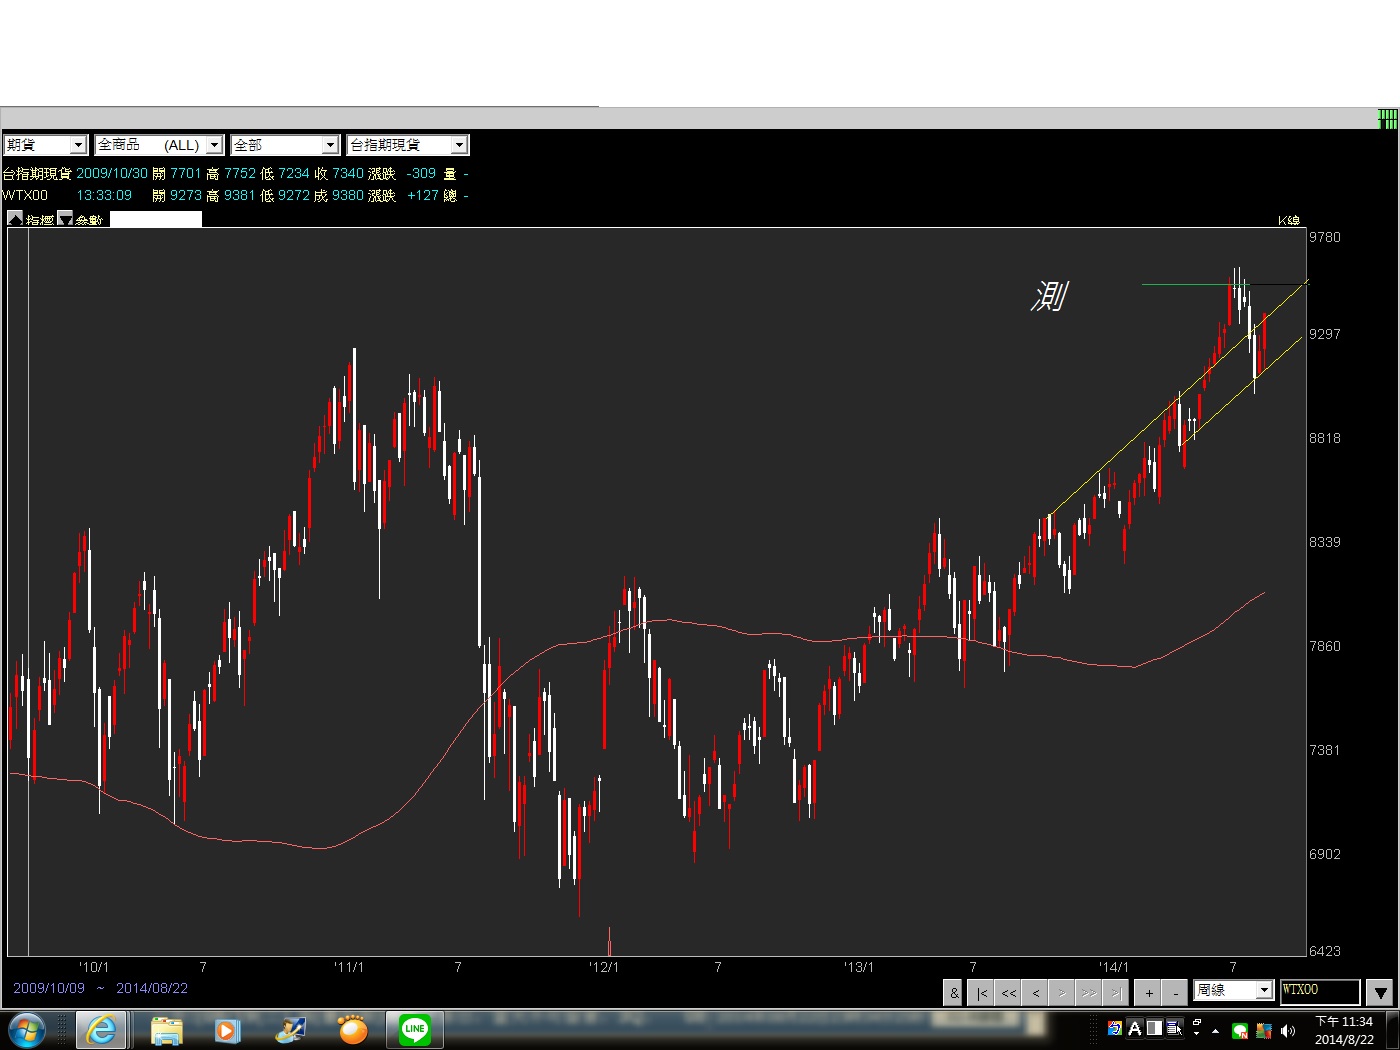The image size is (1400, 1050).
Task: Zoom out chart with - button
Action: coord(1176,993)
